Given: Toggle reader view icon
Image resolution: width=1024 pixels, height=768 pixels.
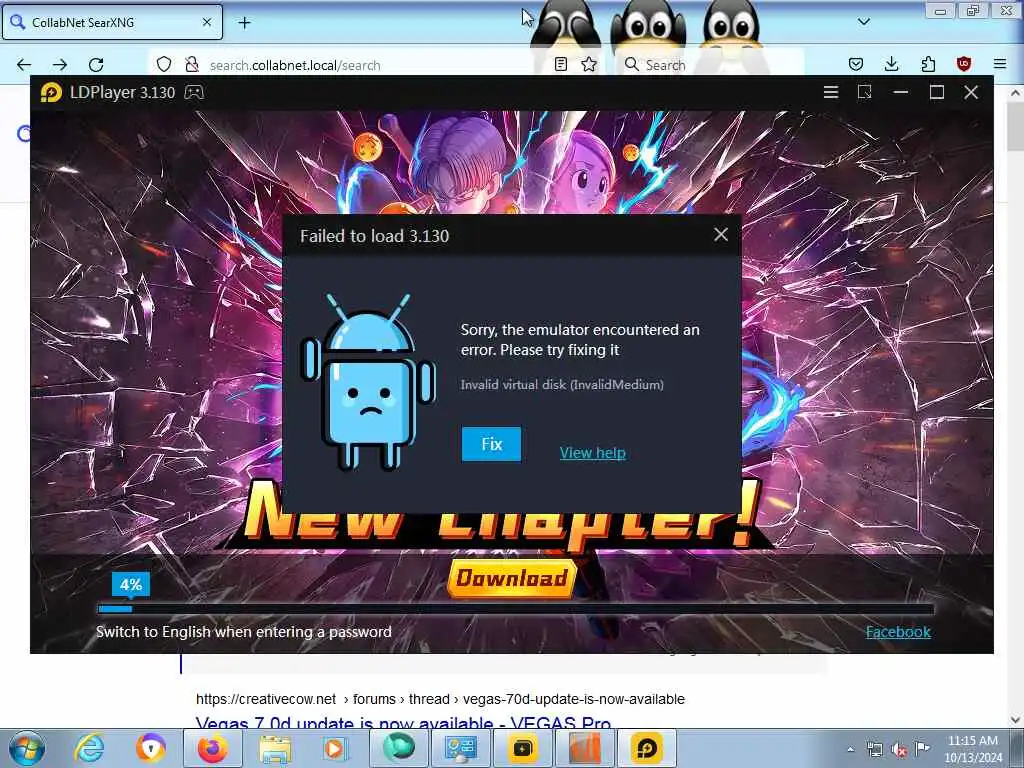Looking at the screenshot, I should pyautogui.click(x=560, y=64).
